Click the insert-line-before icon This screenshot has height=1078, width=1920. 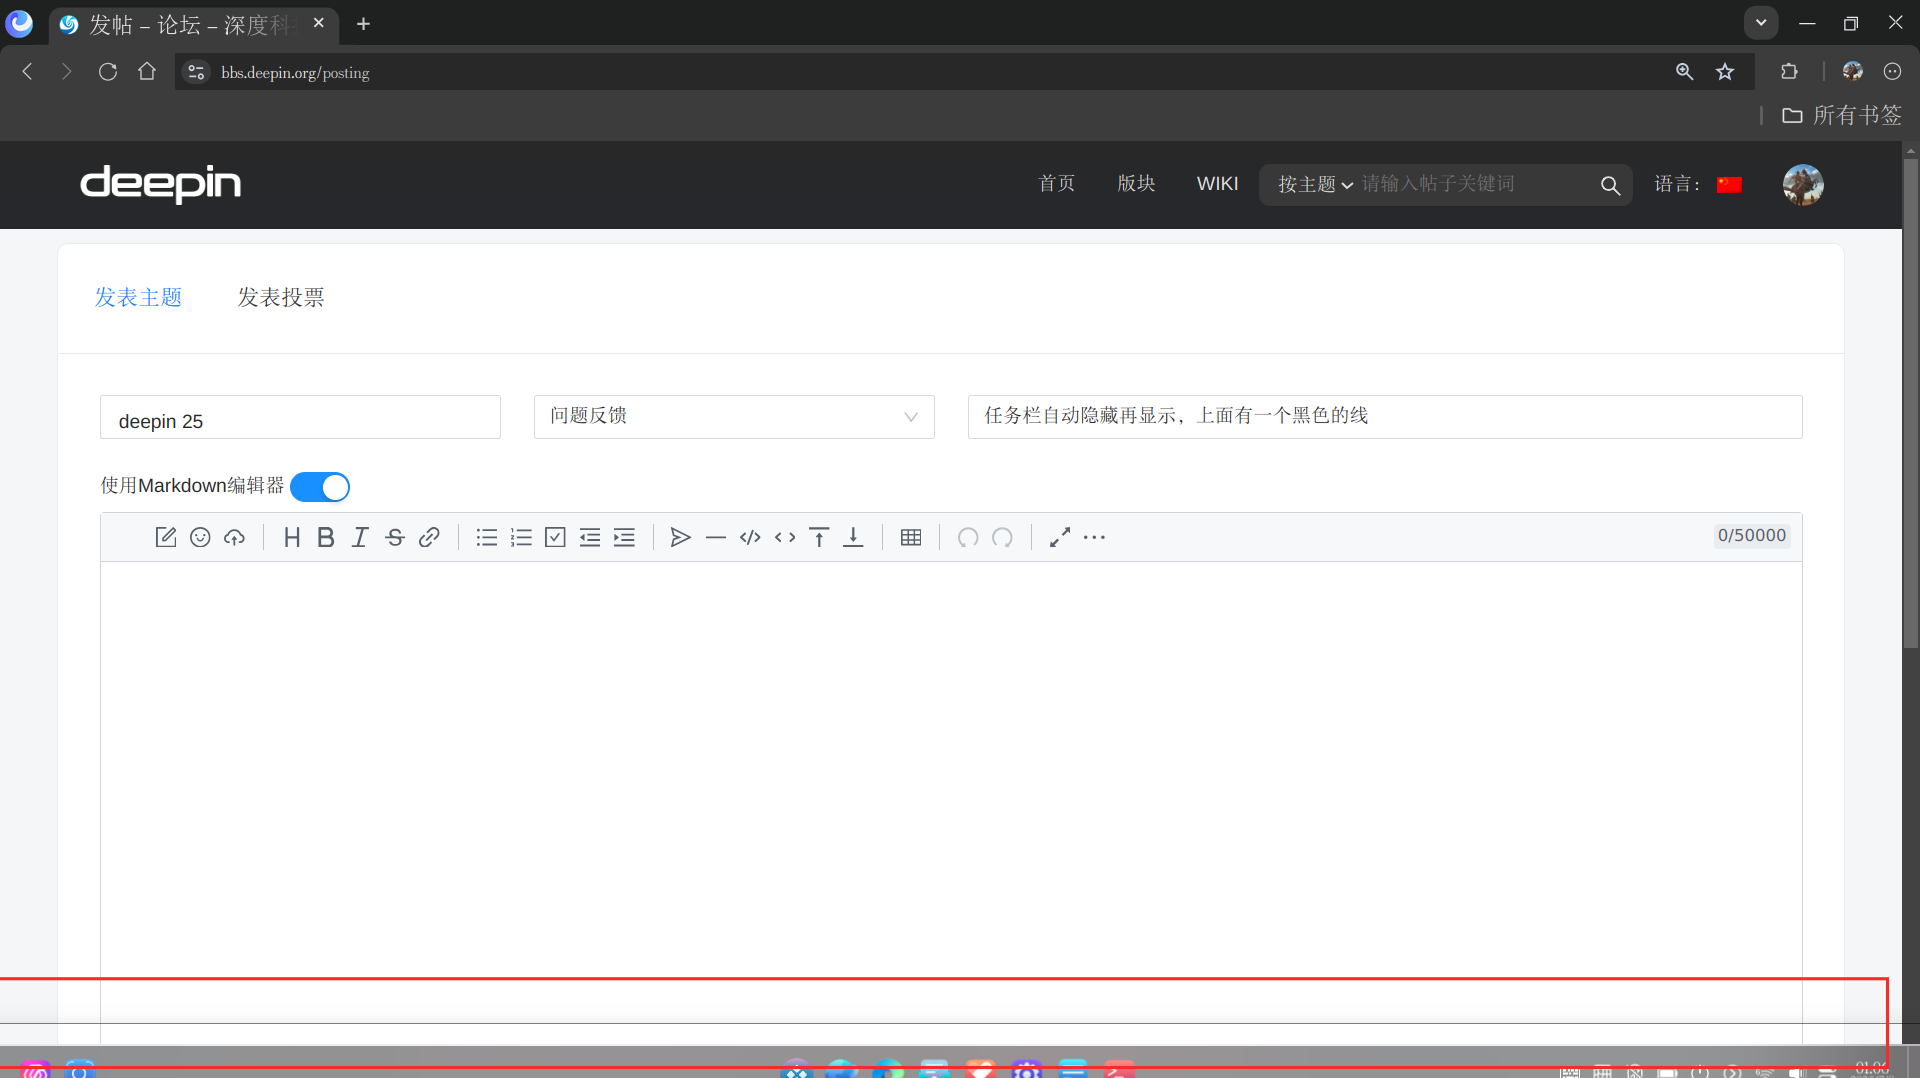click(x=819, y=537)
